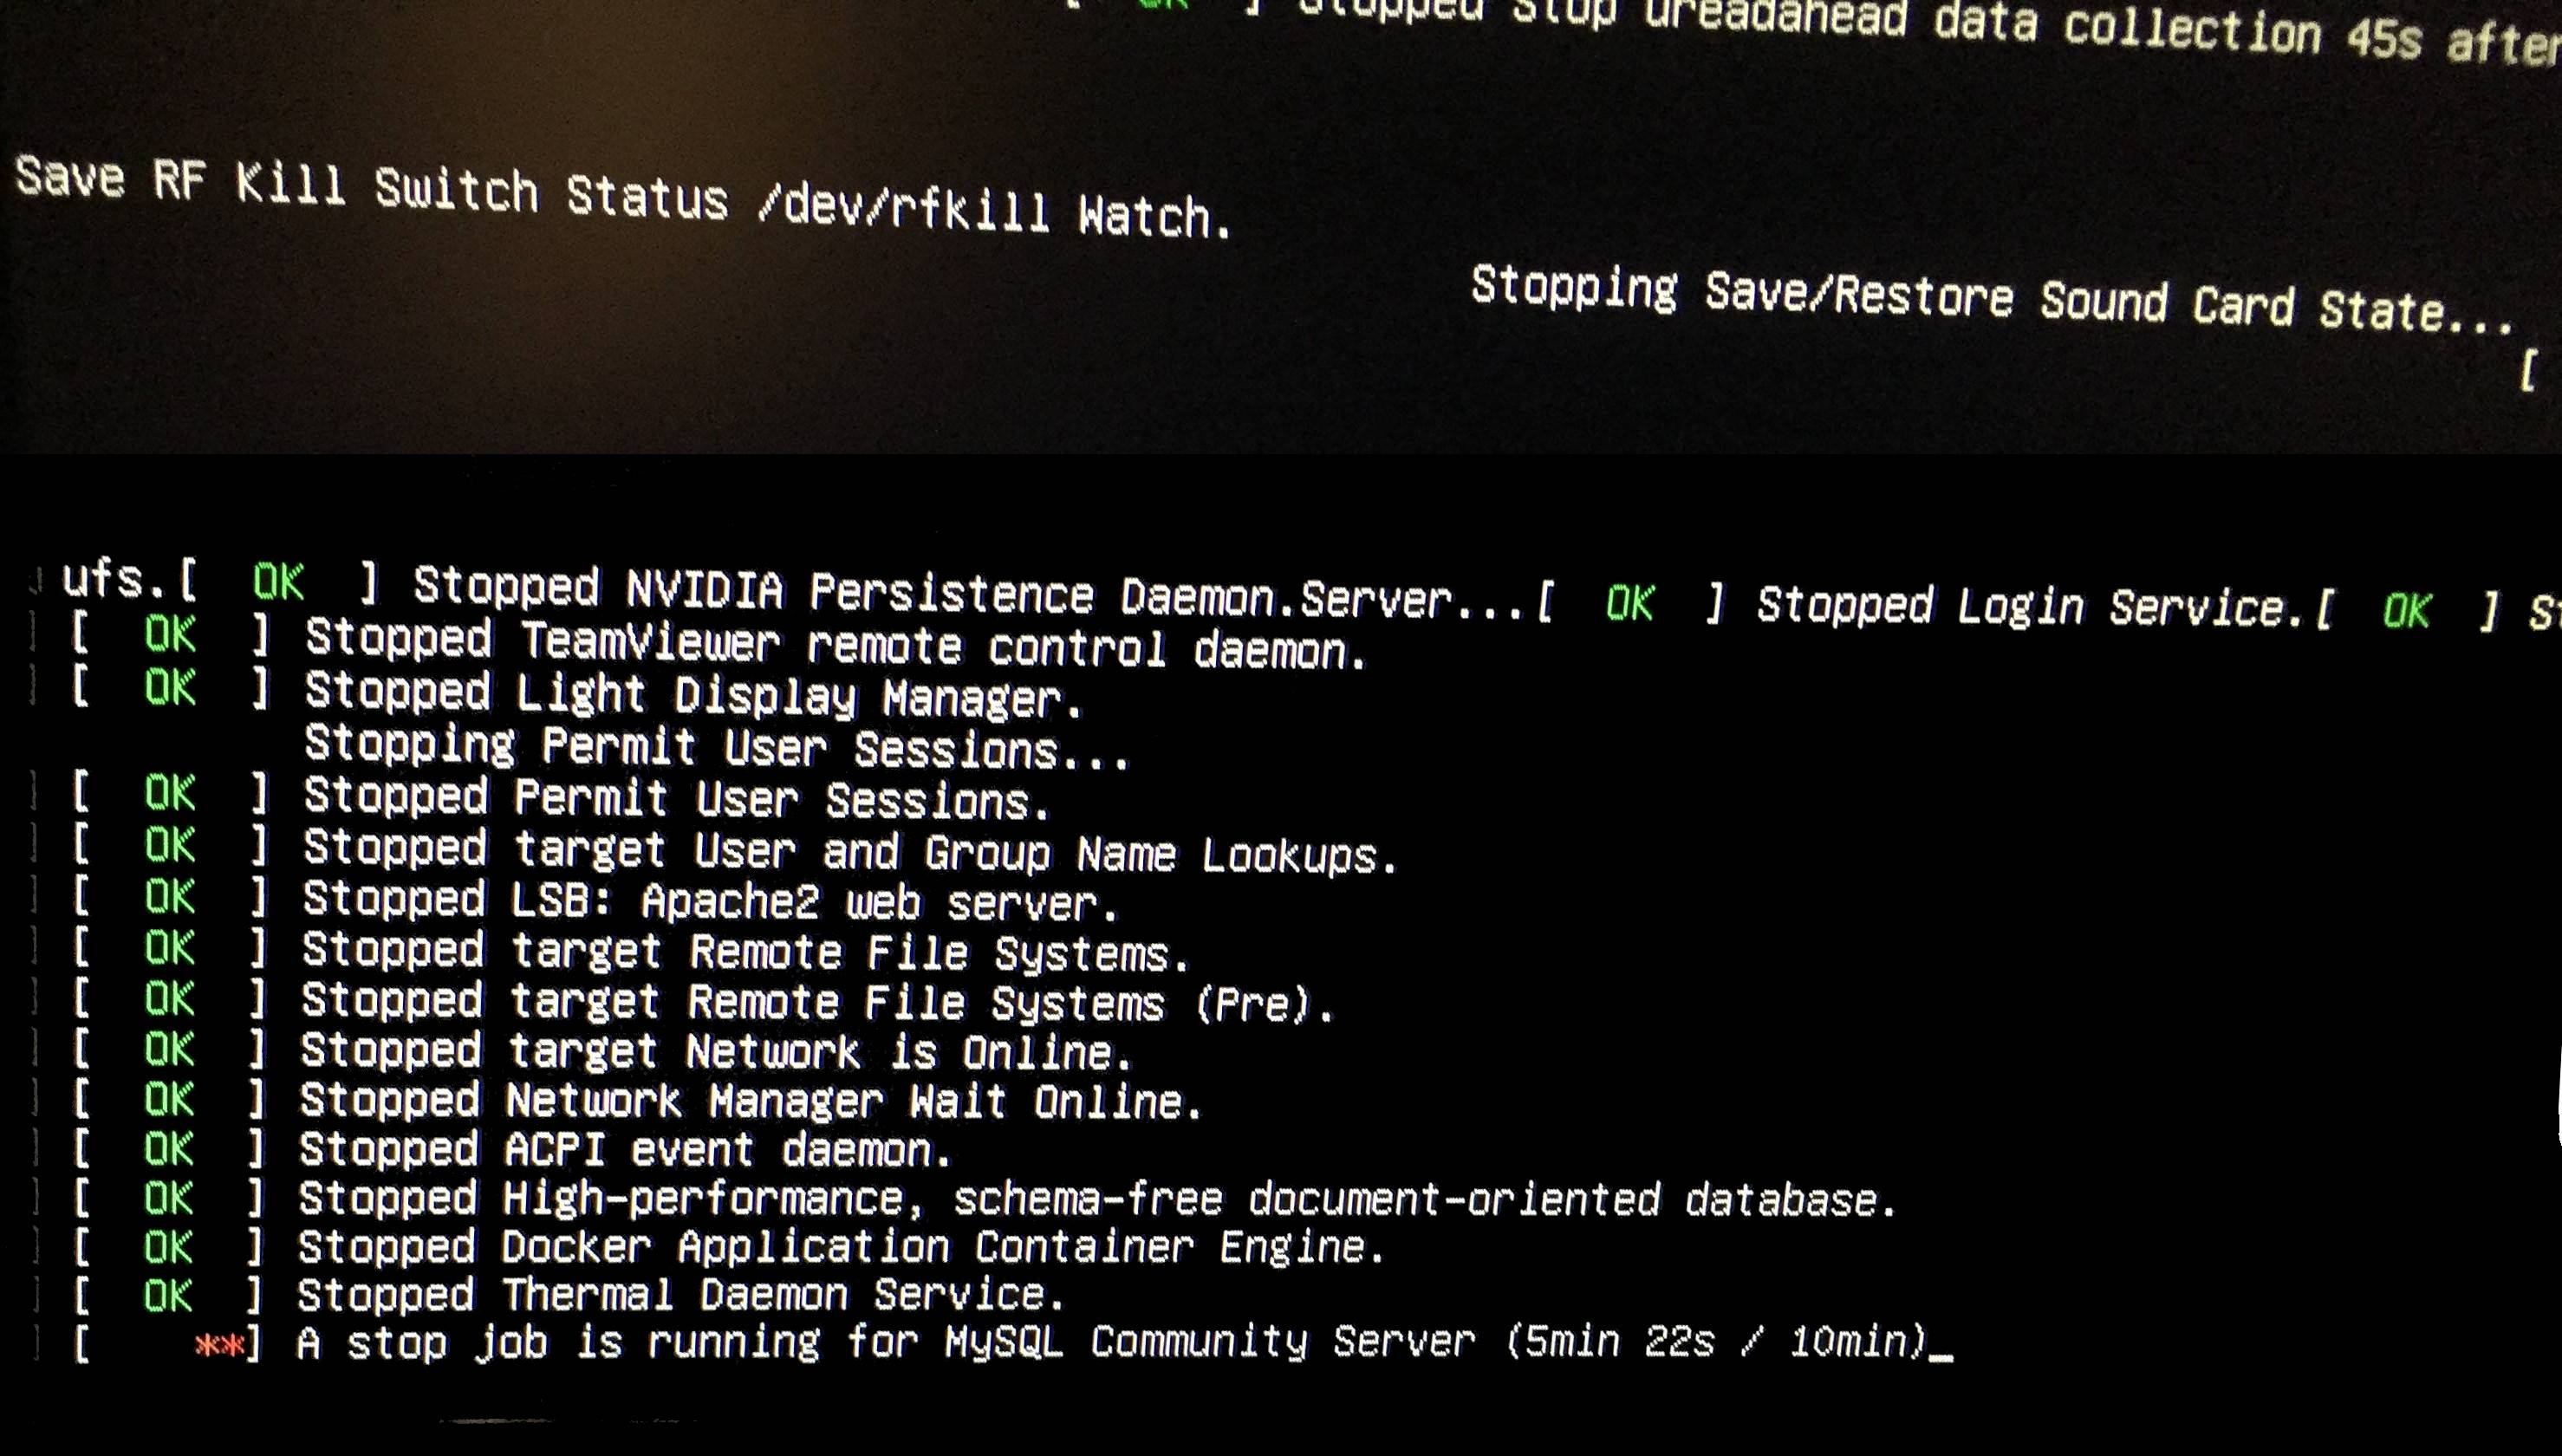Click the OK status beside Thermal Daemon Service
Screen dimensions: 2562x1456
(168, 1296)
